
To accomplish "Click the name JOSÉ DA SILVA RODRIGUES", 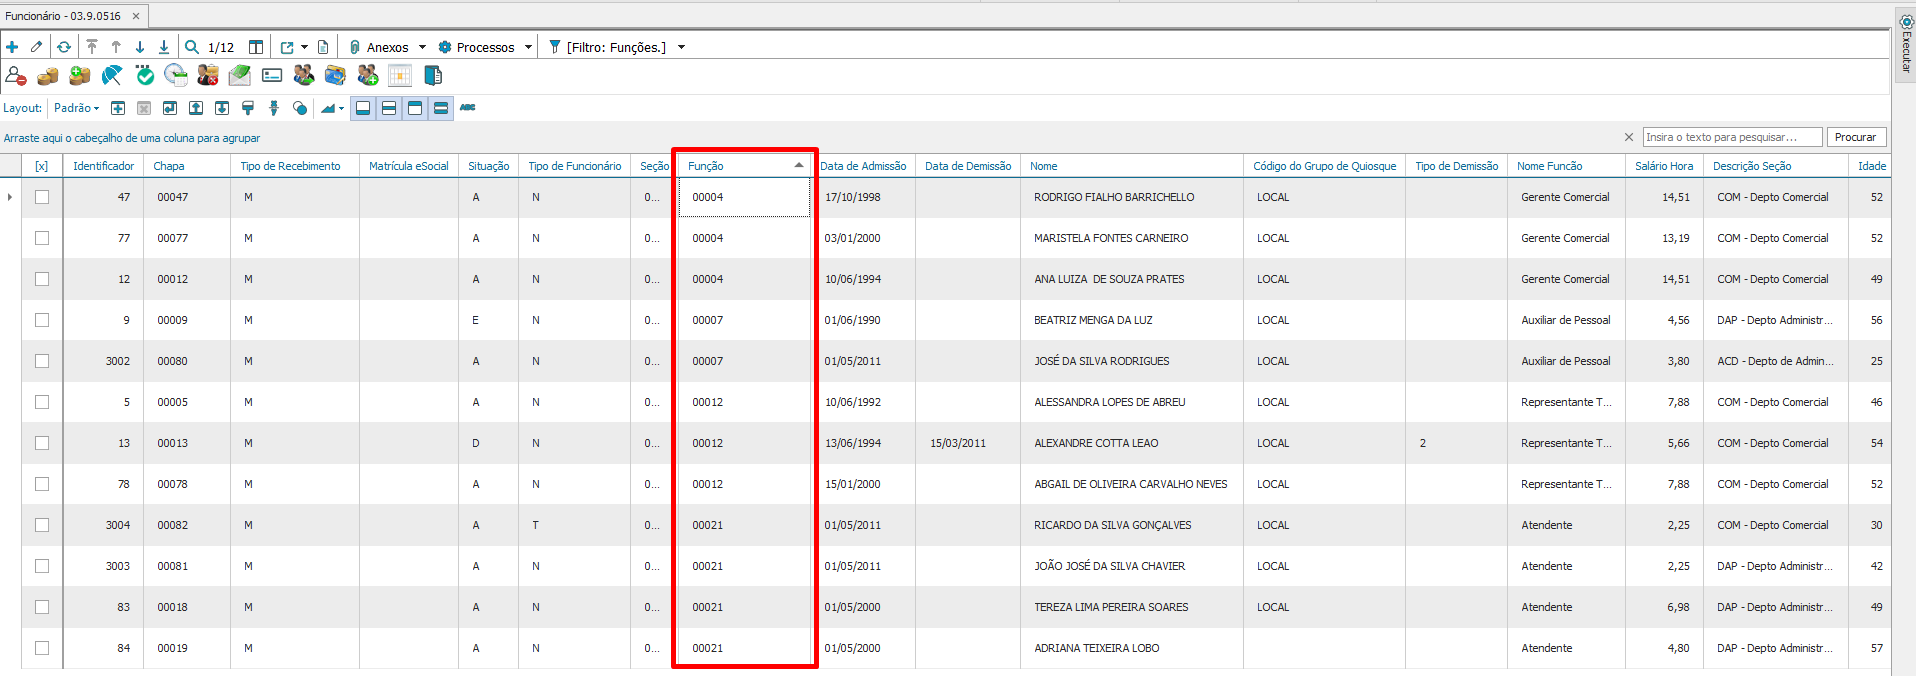I will tap(1101, 361).
